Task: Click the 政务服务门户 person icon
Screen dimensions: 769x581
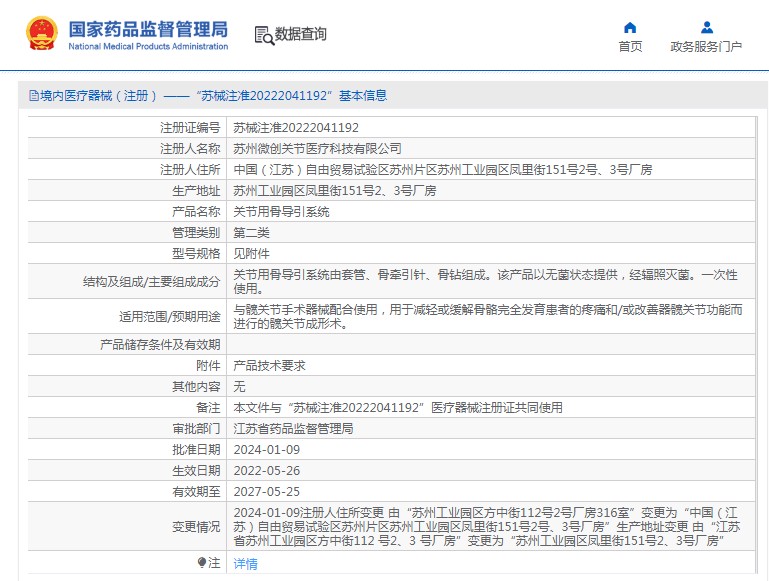Action: [706, 27]
